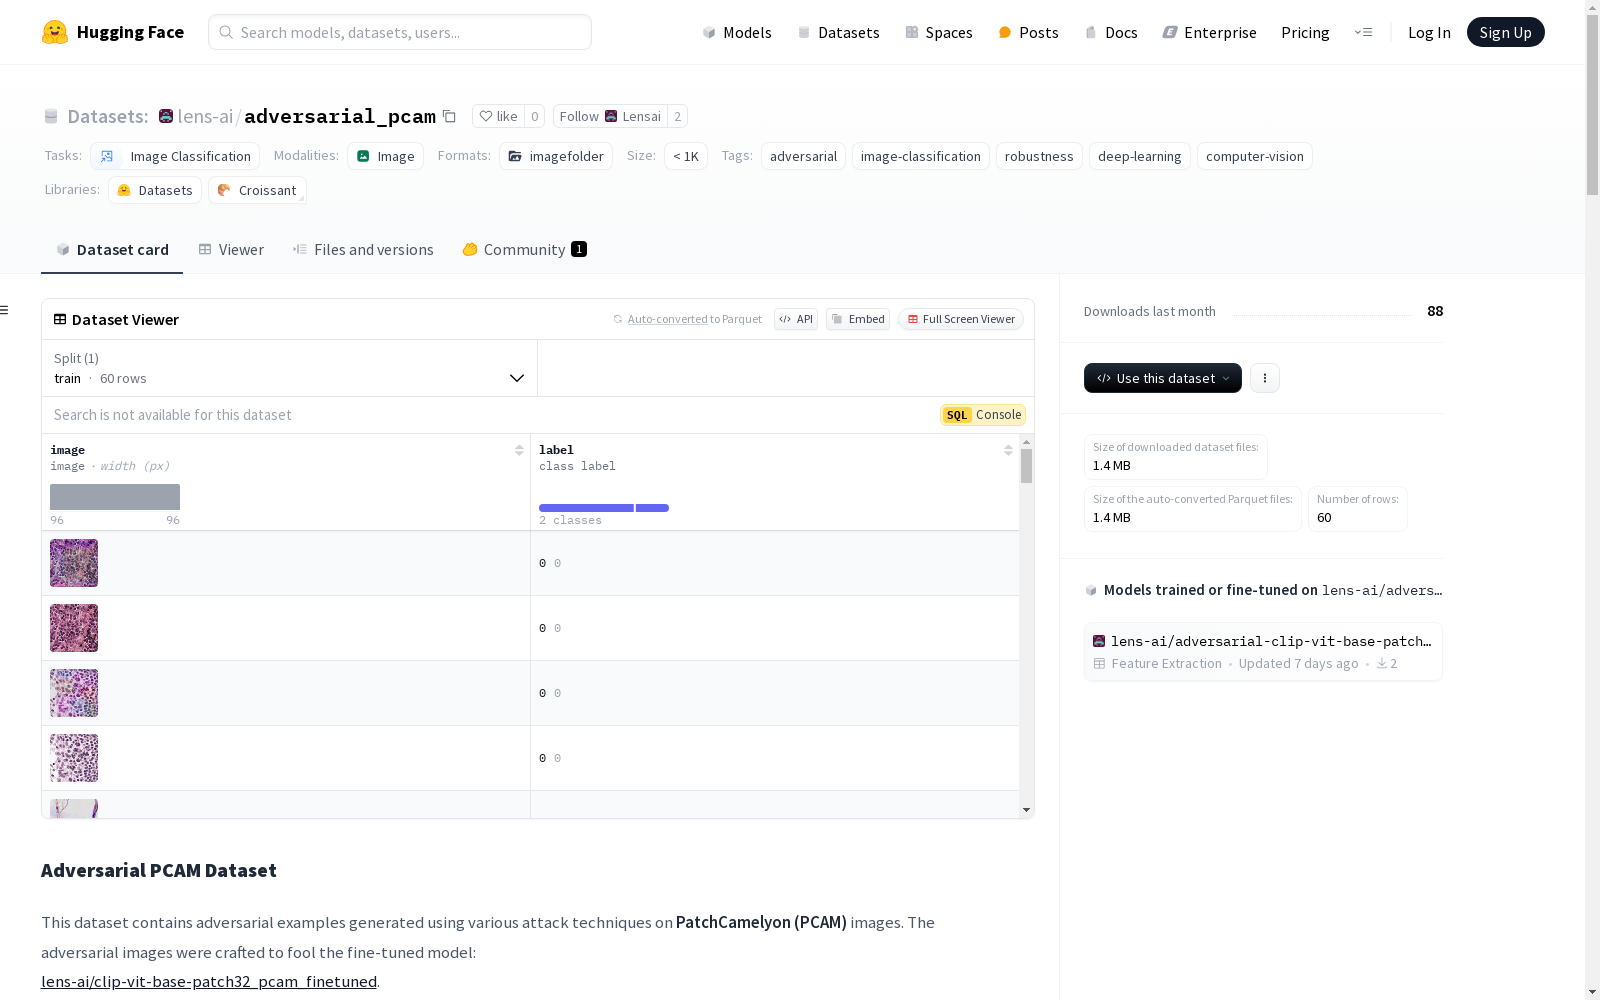The width and height of the screenshot is (1600, 1000).
Task: Click the Auto-converted link
Action: 667,319
